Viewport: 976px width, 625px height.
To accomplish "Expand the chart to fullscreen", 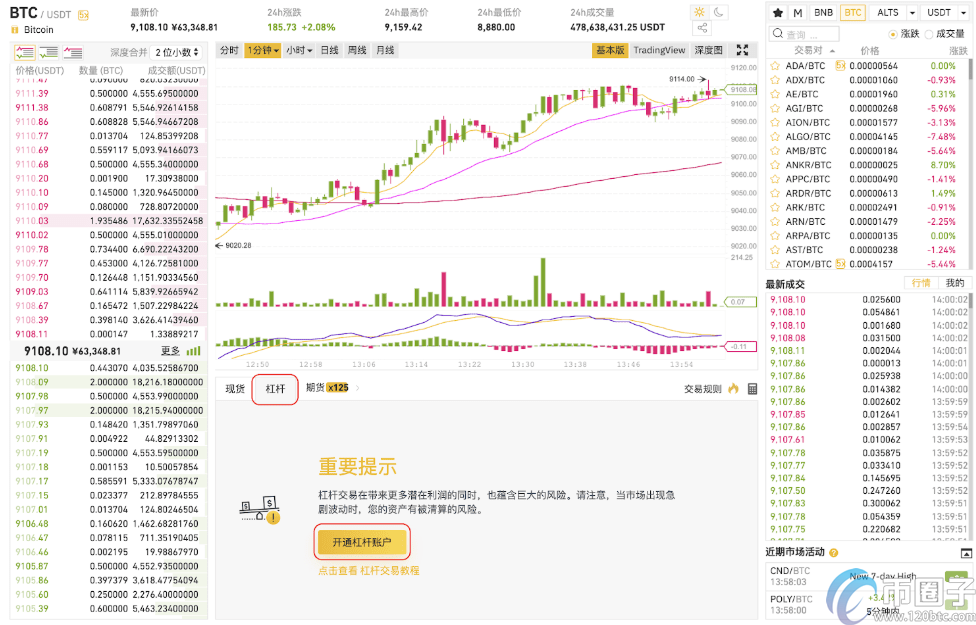I will coord(743,49).
